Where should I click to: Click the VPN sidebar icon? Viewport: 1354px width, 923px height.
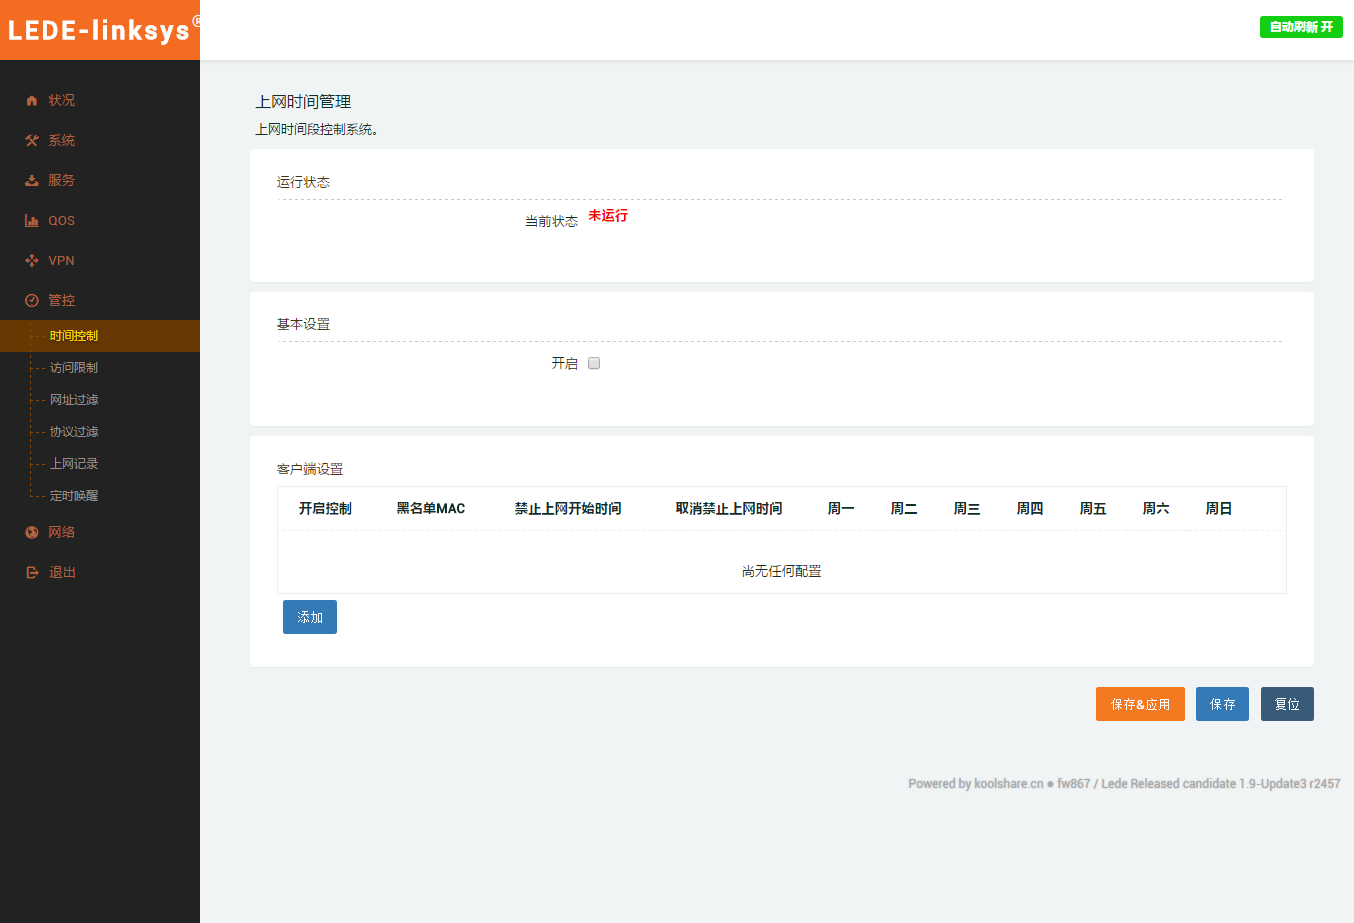pos(32,261)
